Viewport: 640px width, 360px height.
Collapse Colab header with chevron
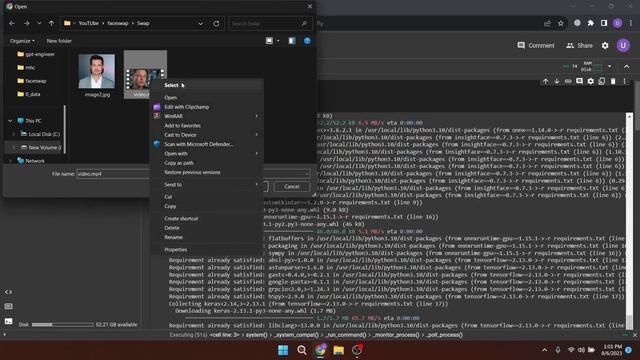[x=627, y=66]
